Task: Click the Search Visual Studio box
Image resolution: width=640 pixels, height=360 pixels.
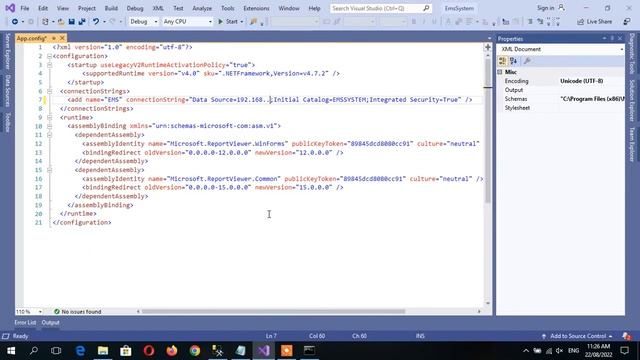Action: [x=380, y=8]
